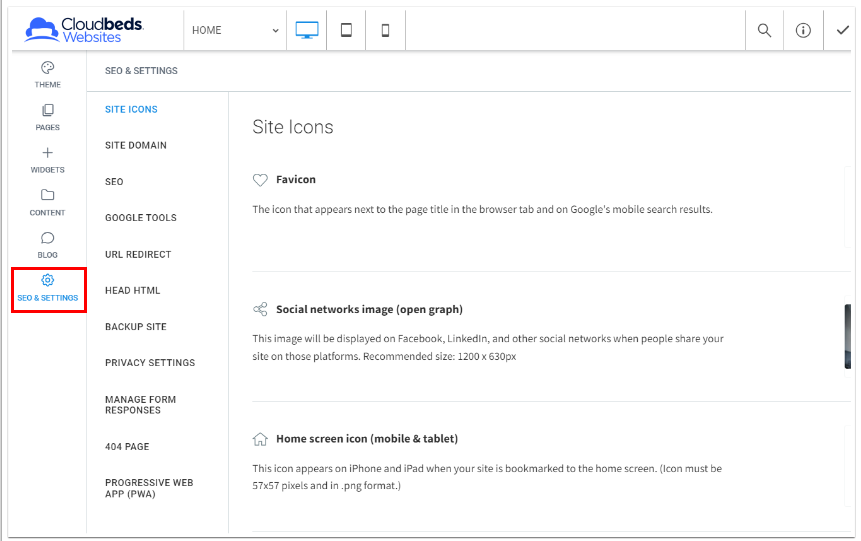The height and width of the screenshot is (541, 861).
Task: Open the Theme panel icon
Action: pos(47,68)
